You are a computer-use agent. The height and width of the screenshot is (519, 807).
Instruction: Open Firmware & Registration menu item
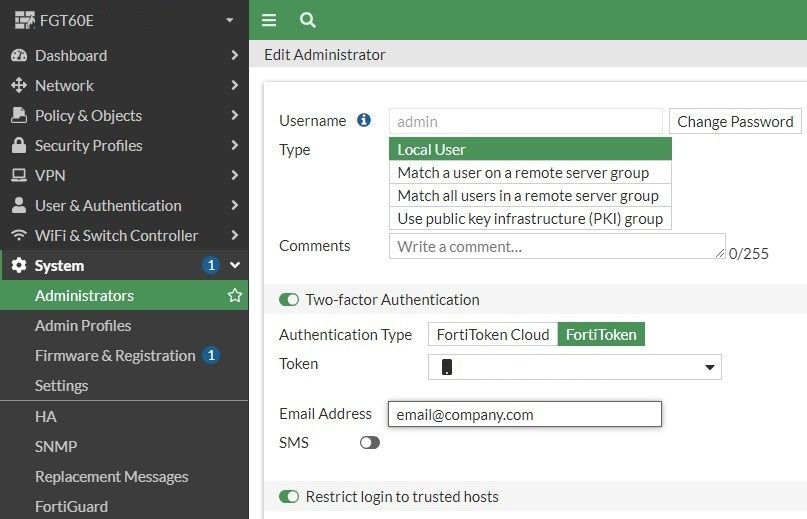coord(115,356)
